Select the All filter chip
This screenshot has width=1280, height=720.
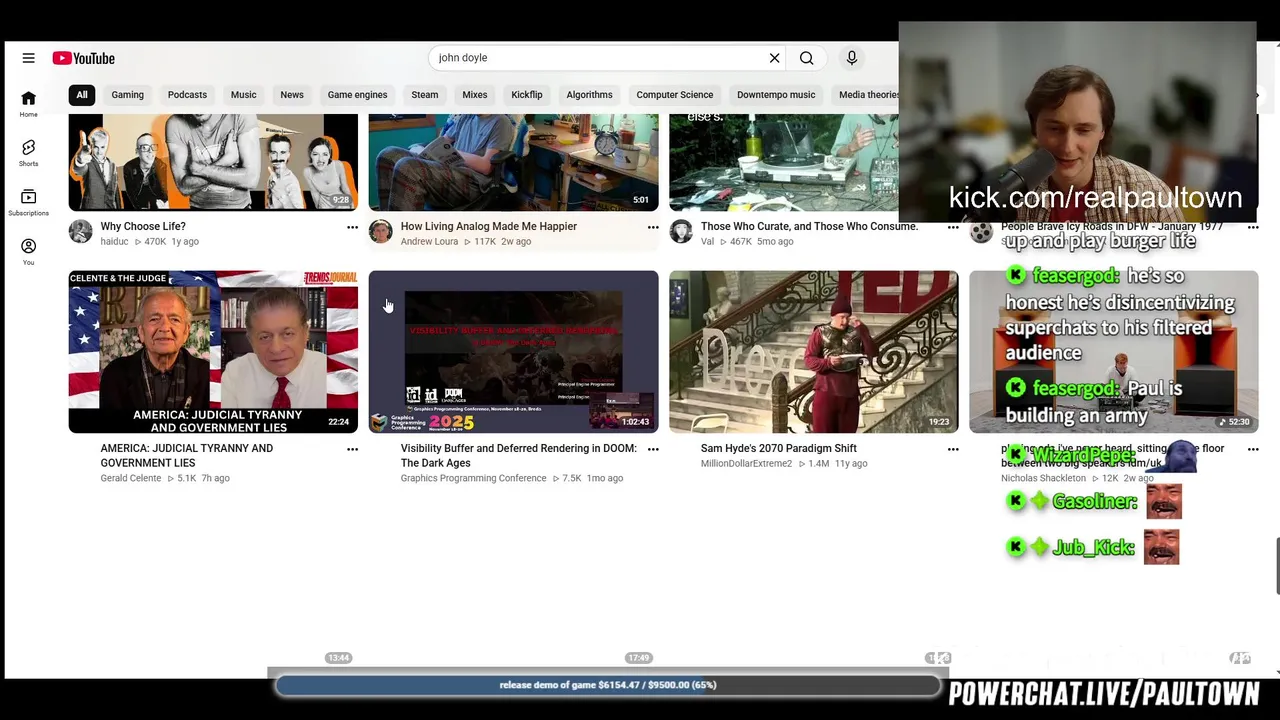click(x=82, y=95)
